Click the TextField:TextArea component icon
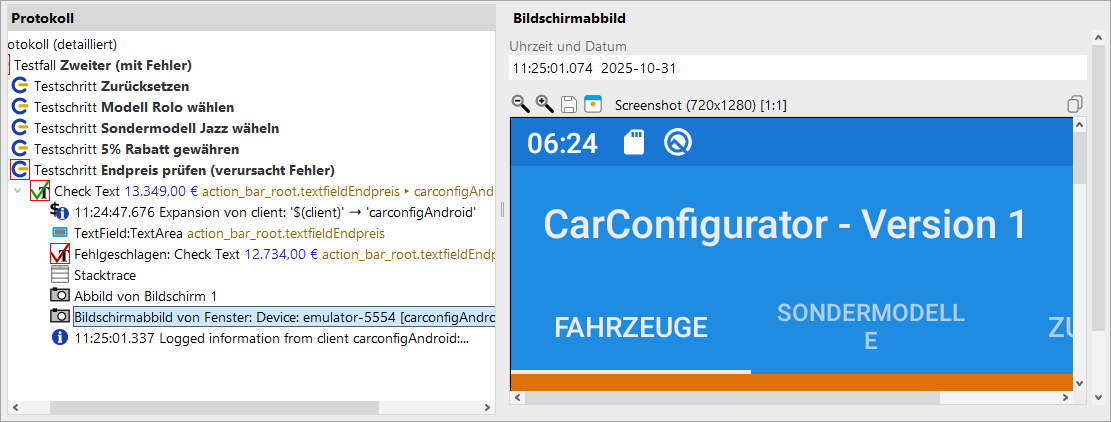Viewport: 1111px width, 422px height. (x=60, y=233)
